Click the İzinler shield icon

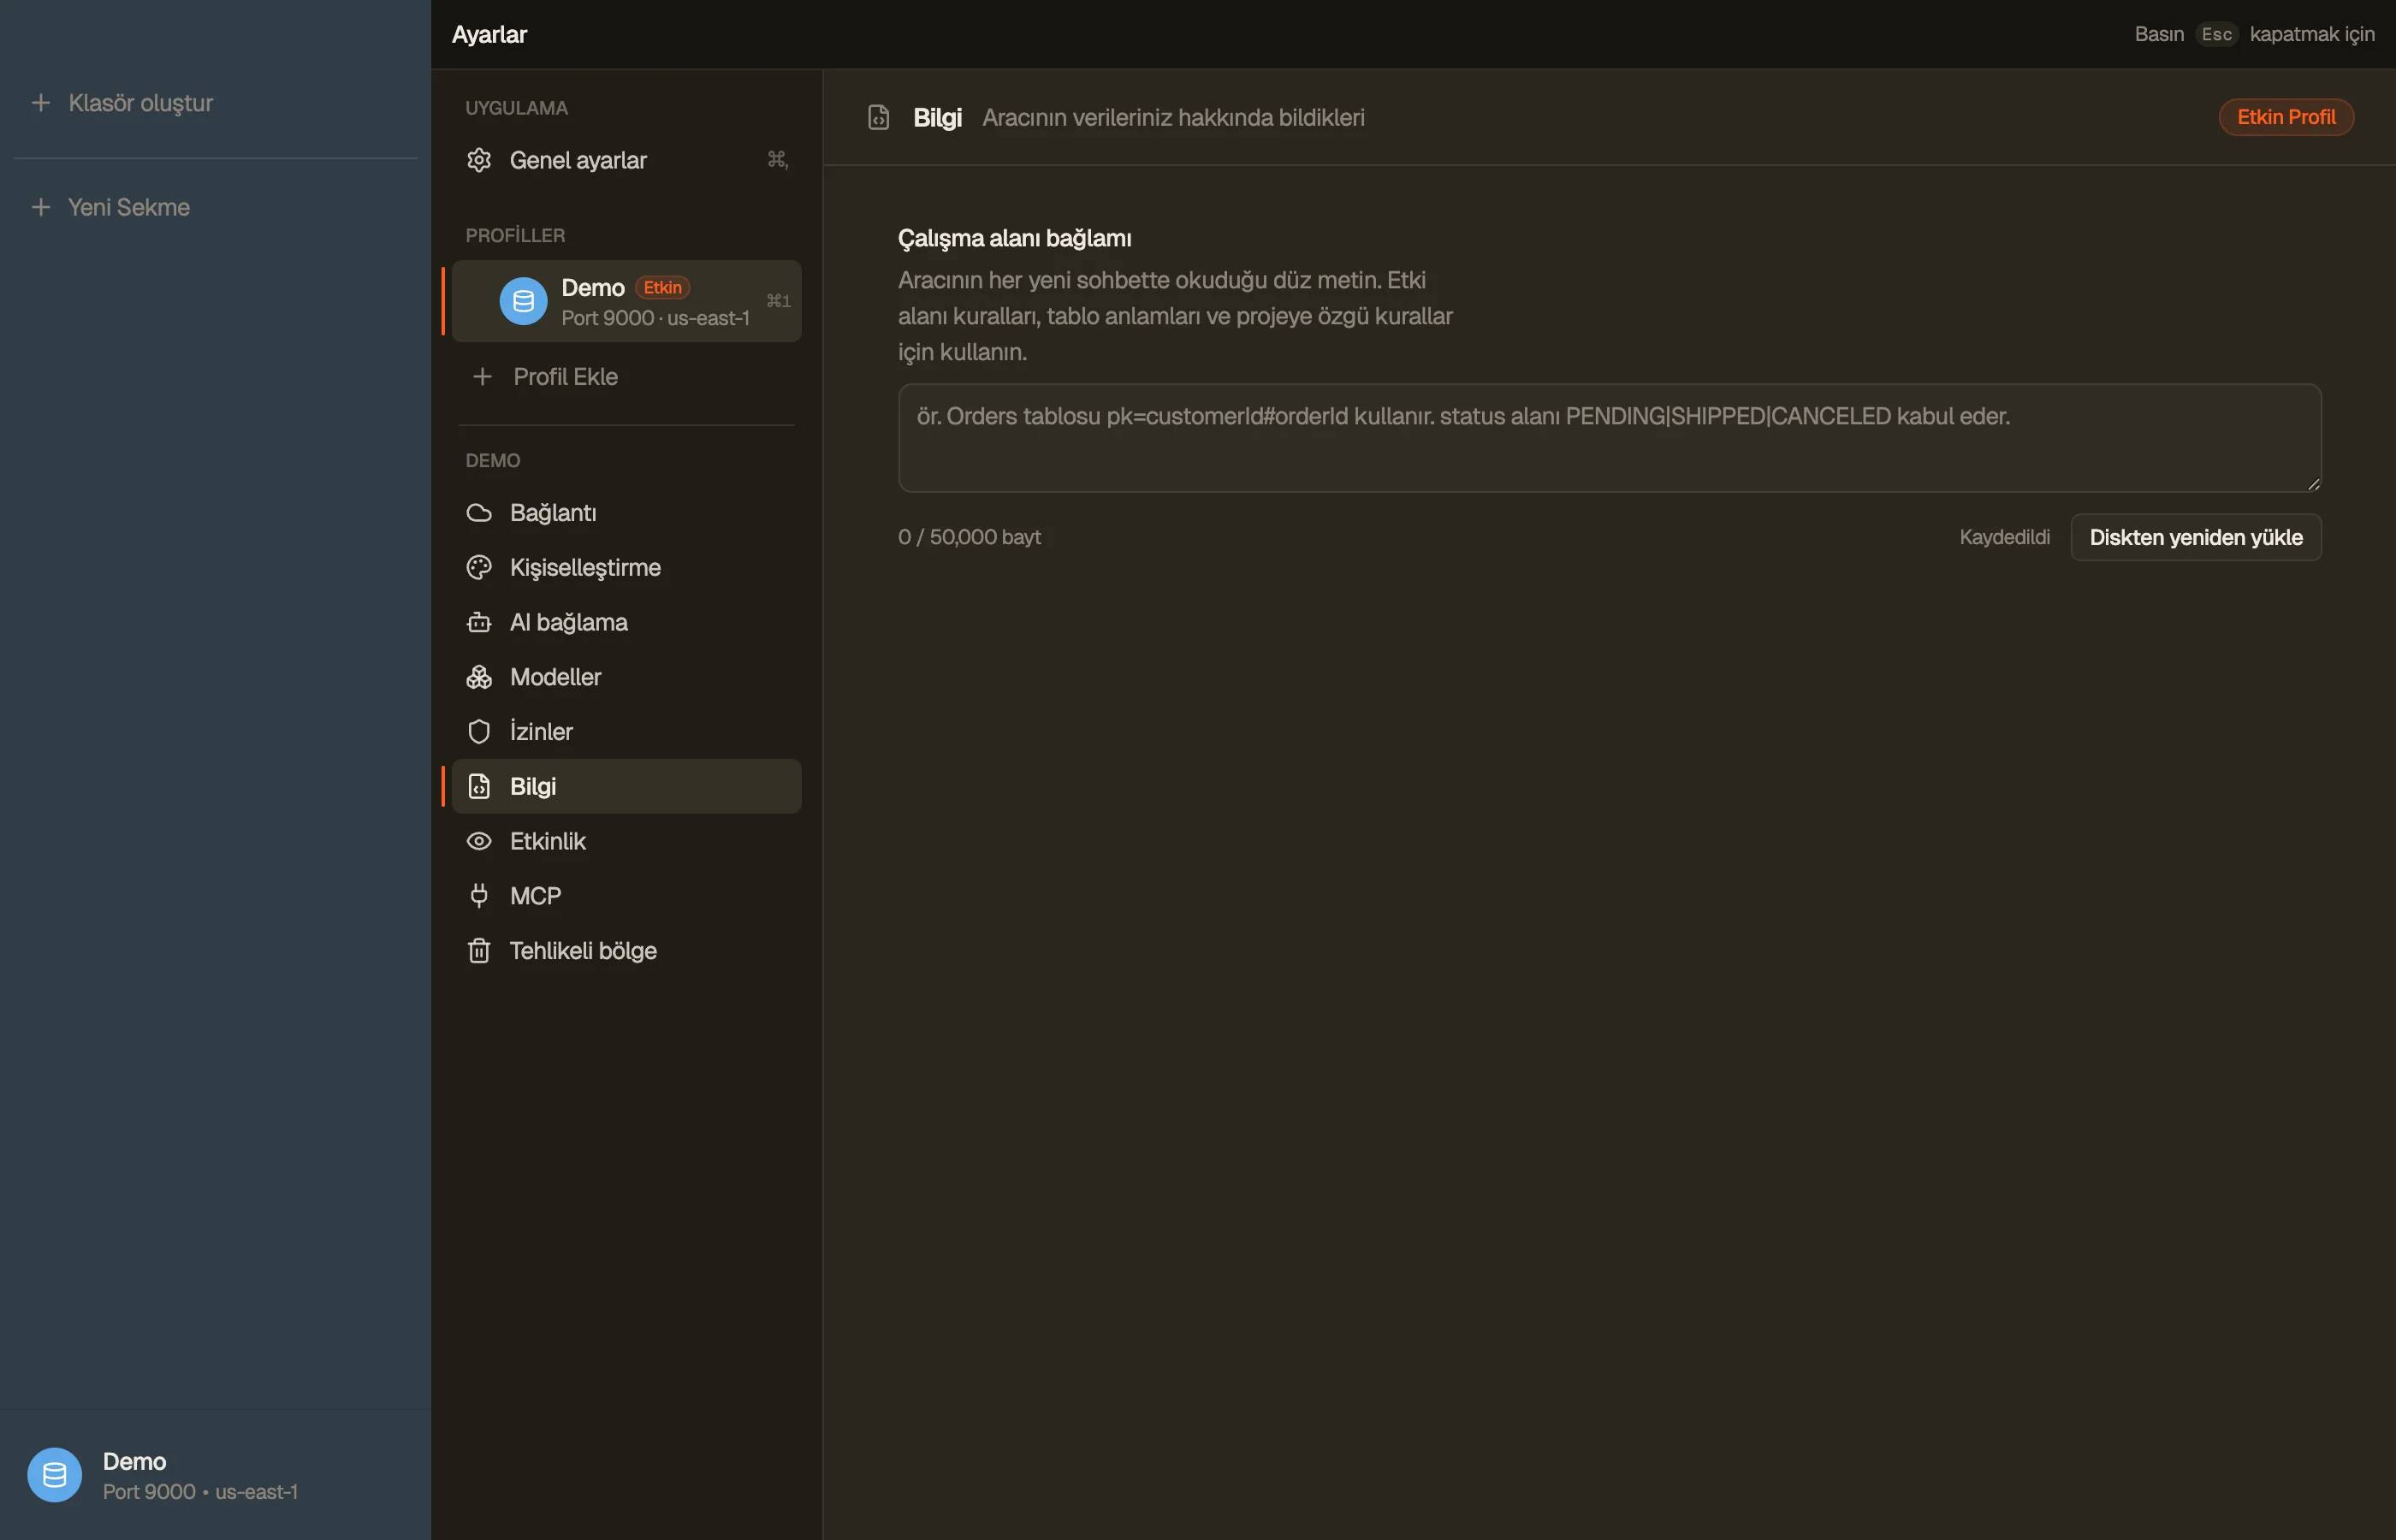click(479, 732)
